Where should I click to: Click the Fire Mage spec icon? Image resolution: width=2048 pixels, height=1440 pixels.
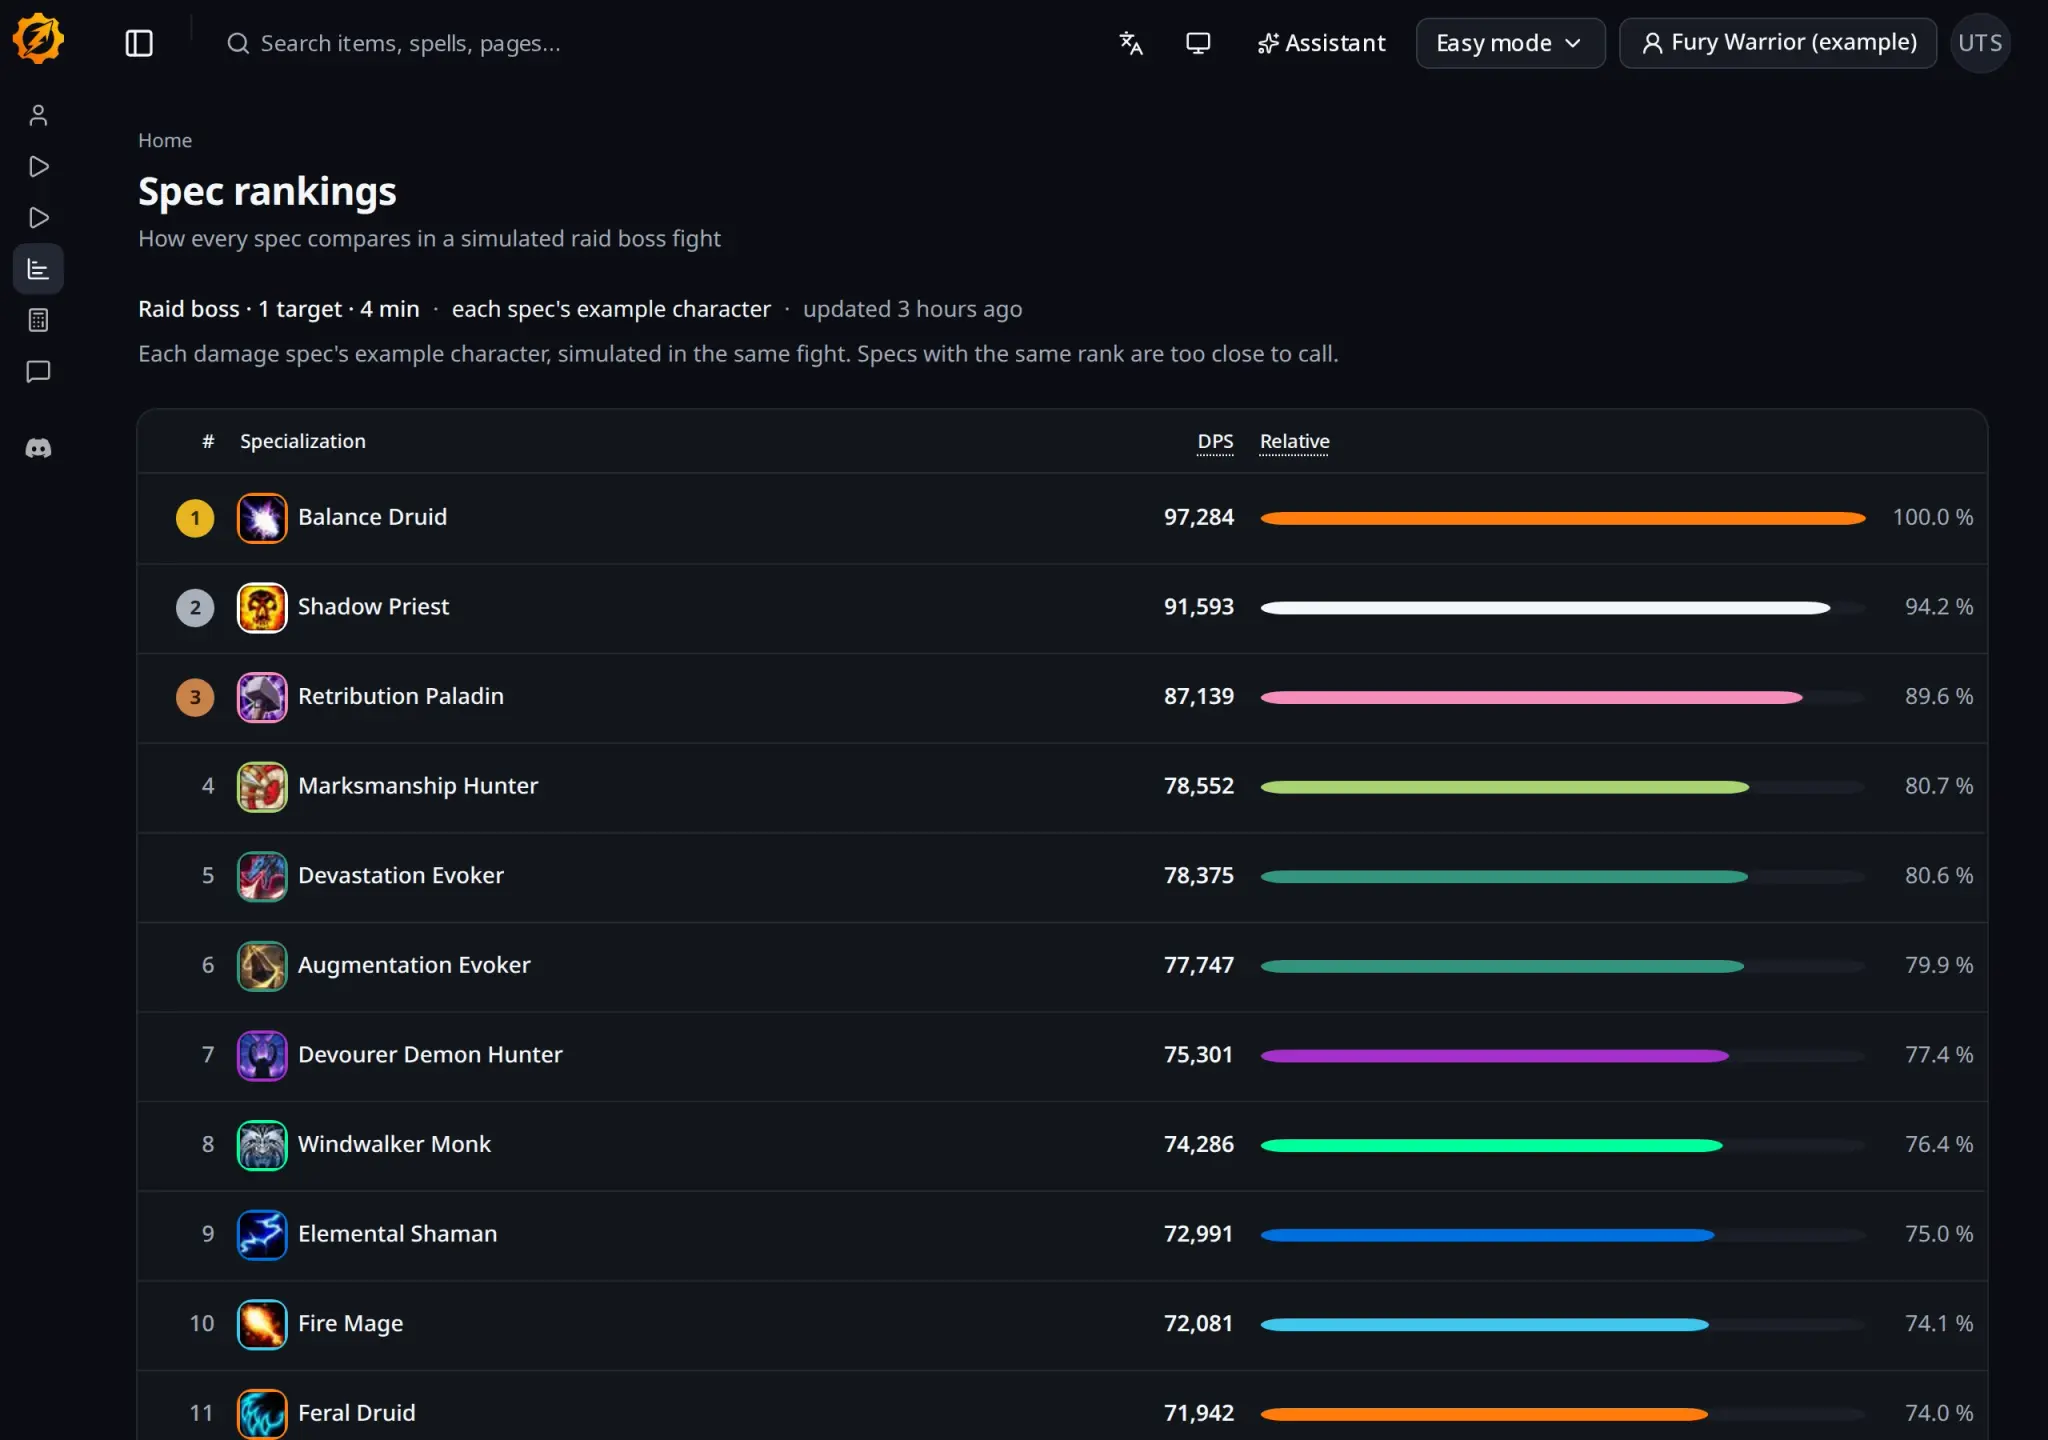(262, 1324)
